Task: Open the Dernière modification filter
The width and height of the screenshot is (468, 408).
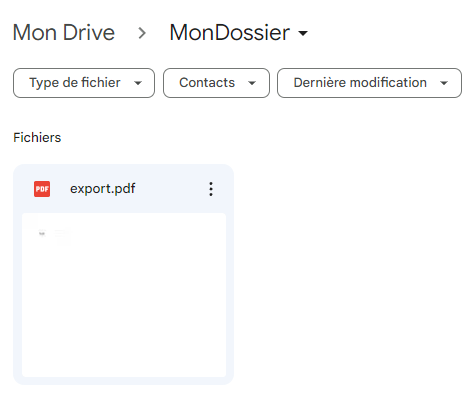Action: pos(369,83)
